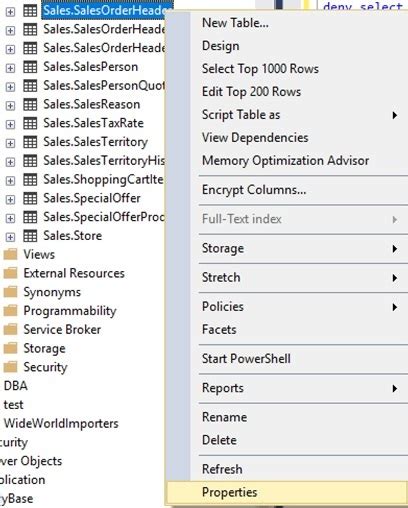Click the Synonyms folder icon

coord(10,292)
